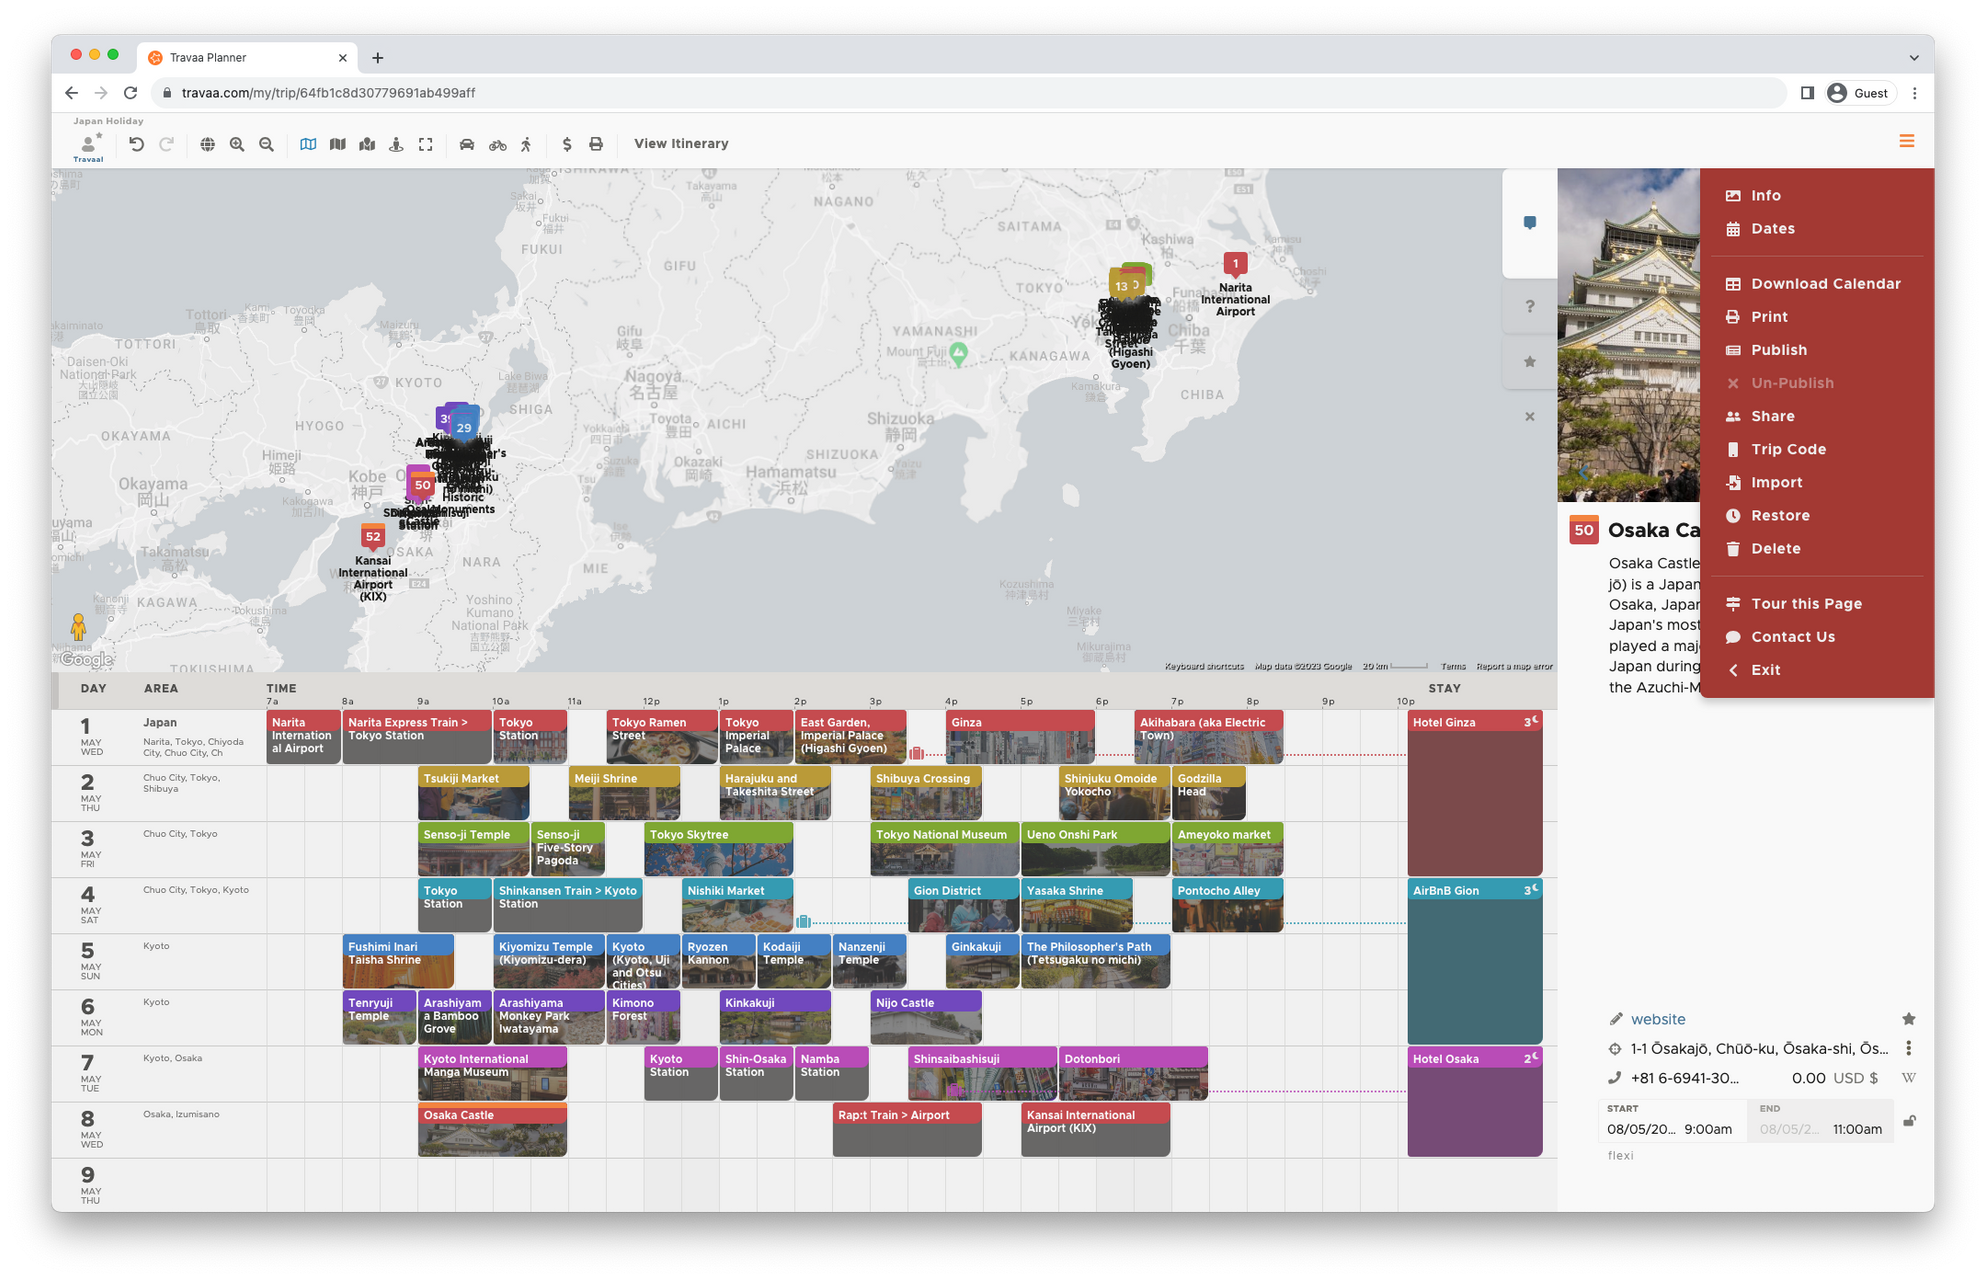Select the Tokyo Skytree timeline event
The image size is (1986, 1280).
pos(718,848)
